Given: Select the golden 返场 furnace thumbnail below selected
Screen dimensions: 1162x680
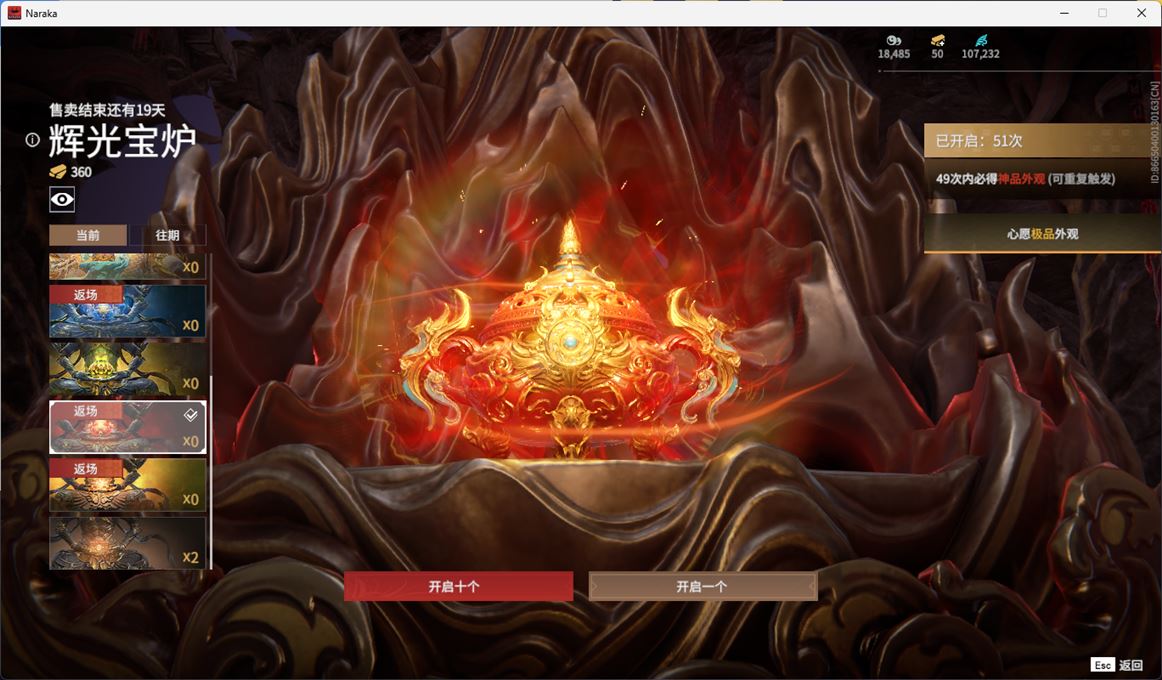Looking at the screenshot, I should (x=127, y=485).
